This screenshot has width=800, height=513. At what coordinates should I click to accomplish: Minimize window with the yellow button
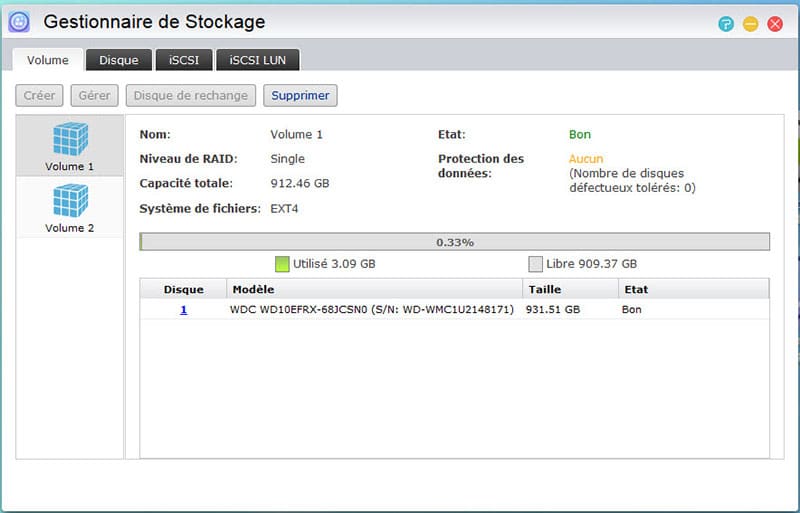[x=750, y=24]
